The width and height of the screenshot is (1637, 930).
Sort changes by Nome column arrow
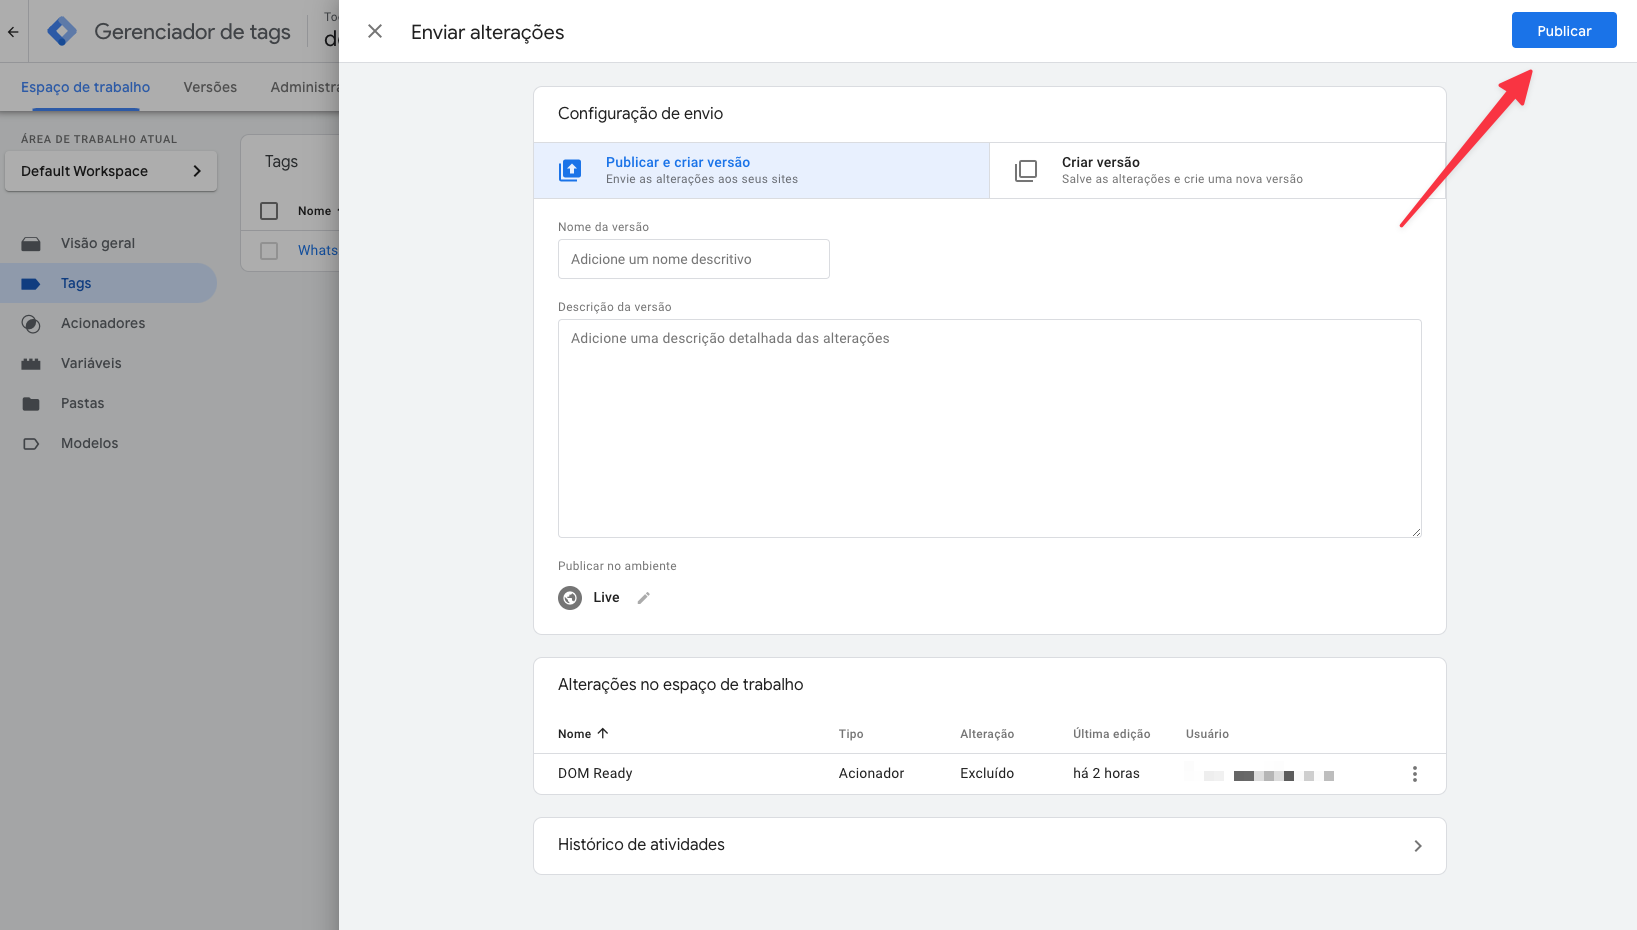click(603, 733)
